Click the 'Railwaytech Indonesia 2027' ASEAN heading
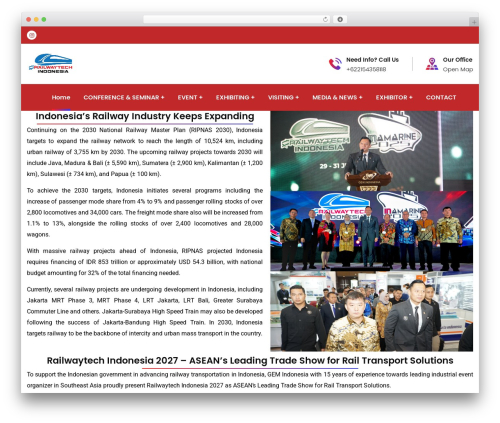 click(250, 360)
